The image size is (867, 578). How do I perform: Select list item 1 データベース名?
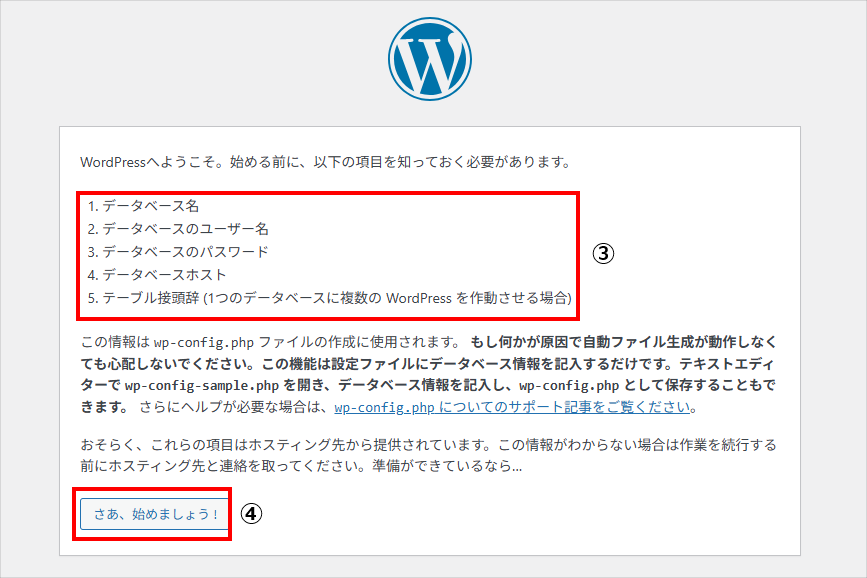coord(143,206)
